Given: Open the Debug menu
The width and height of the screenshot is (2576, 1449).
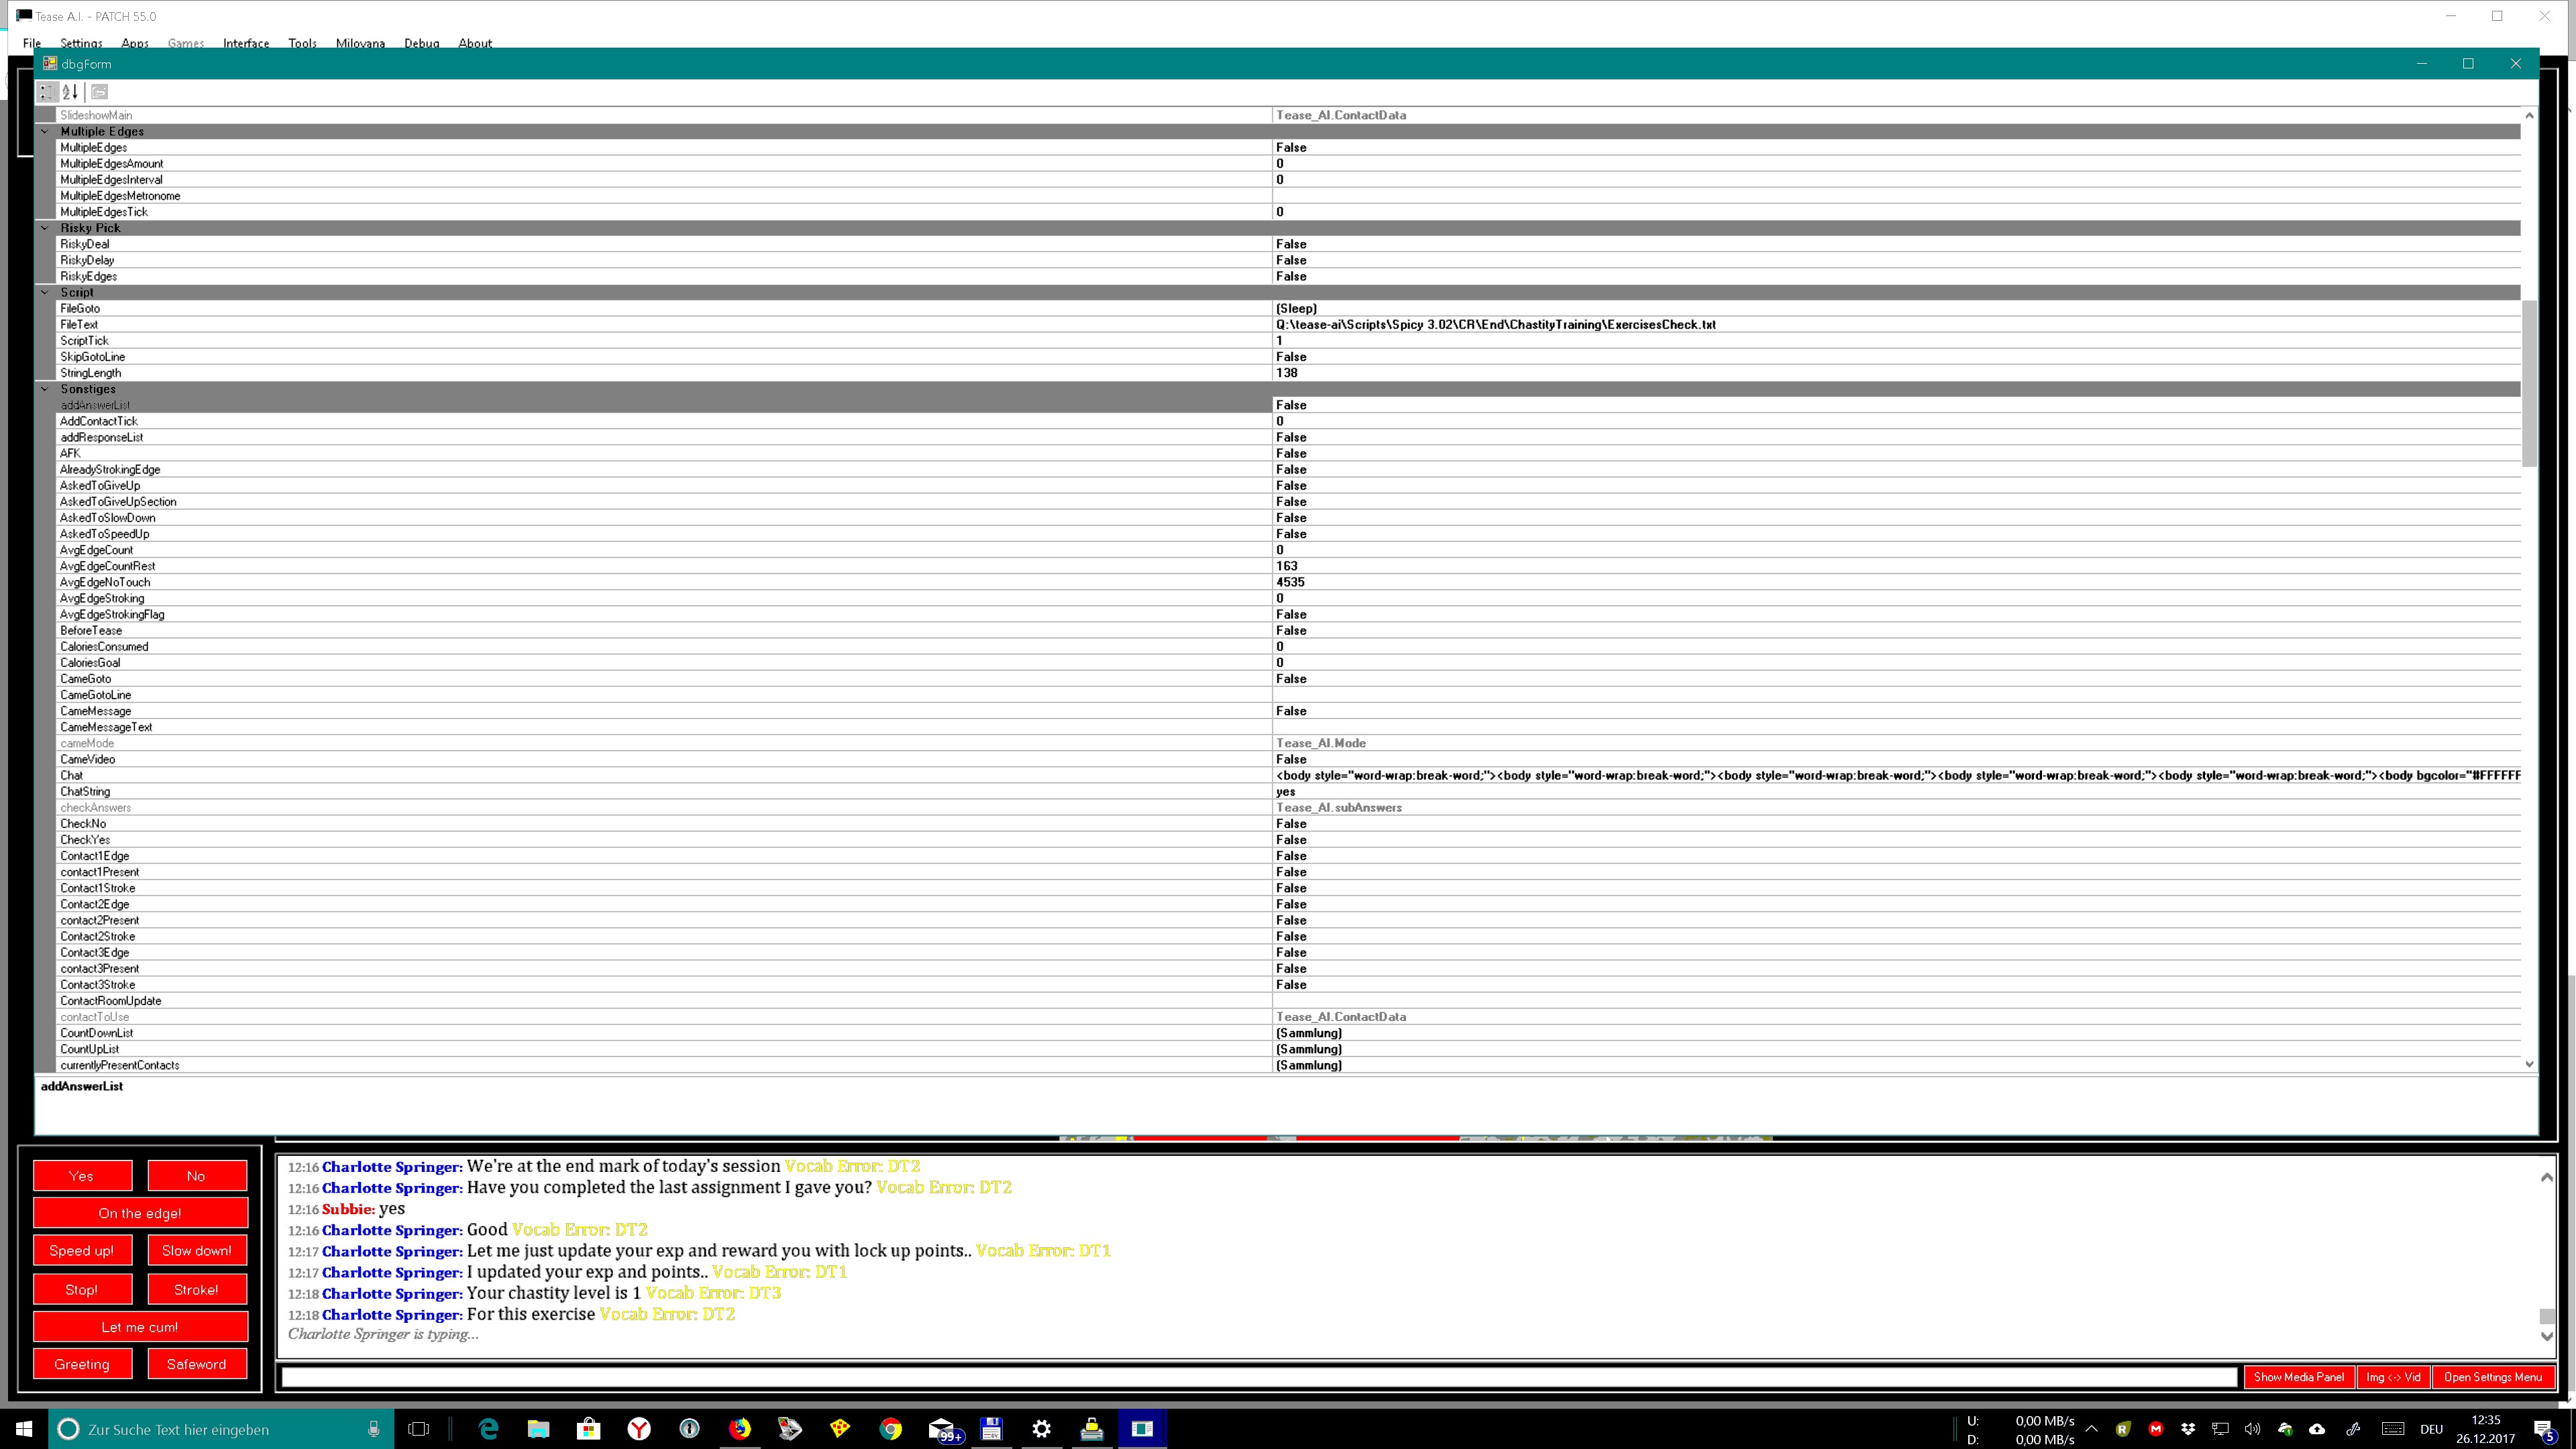Looking at the screenshot, I should tap(421, 43).
